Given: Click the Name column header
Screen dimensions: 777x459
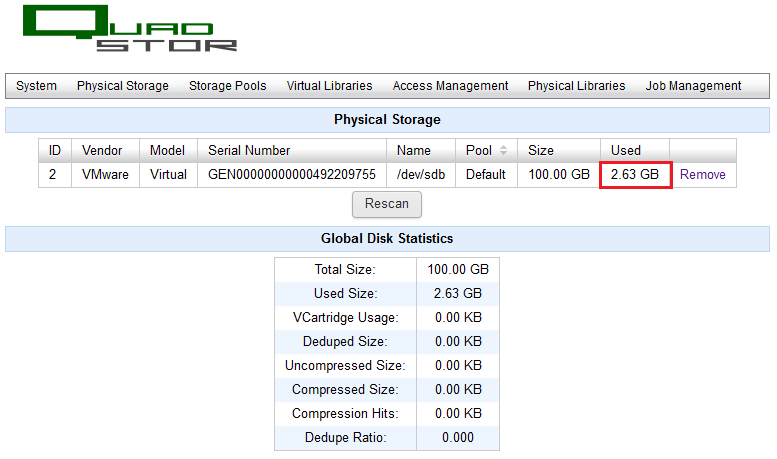Looking at the screenshot, I should 421,150.
